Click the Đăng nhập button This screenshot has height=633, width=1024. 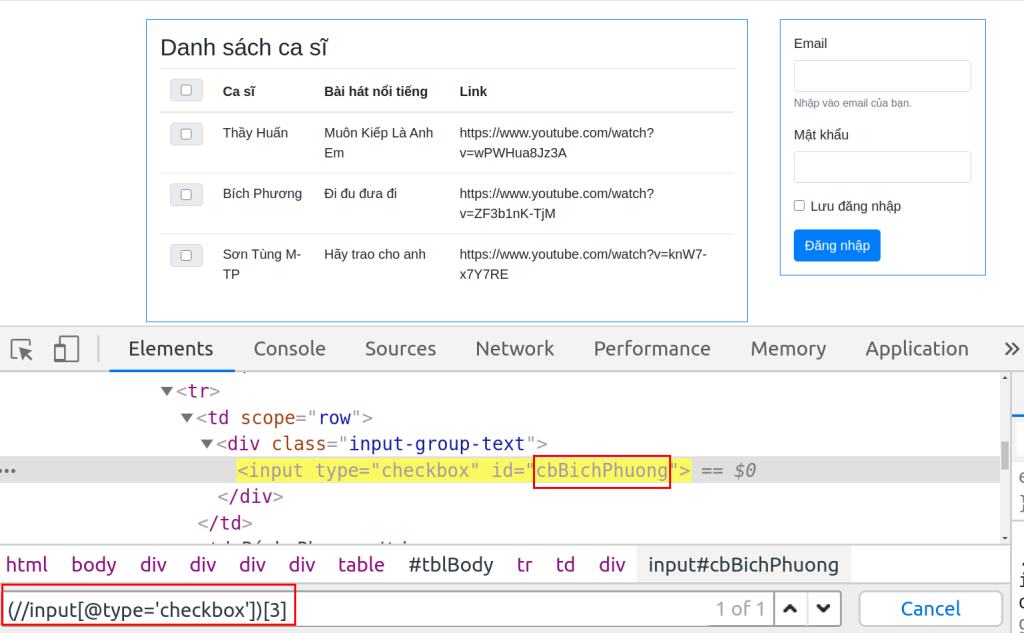tap(837, 246)
